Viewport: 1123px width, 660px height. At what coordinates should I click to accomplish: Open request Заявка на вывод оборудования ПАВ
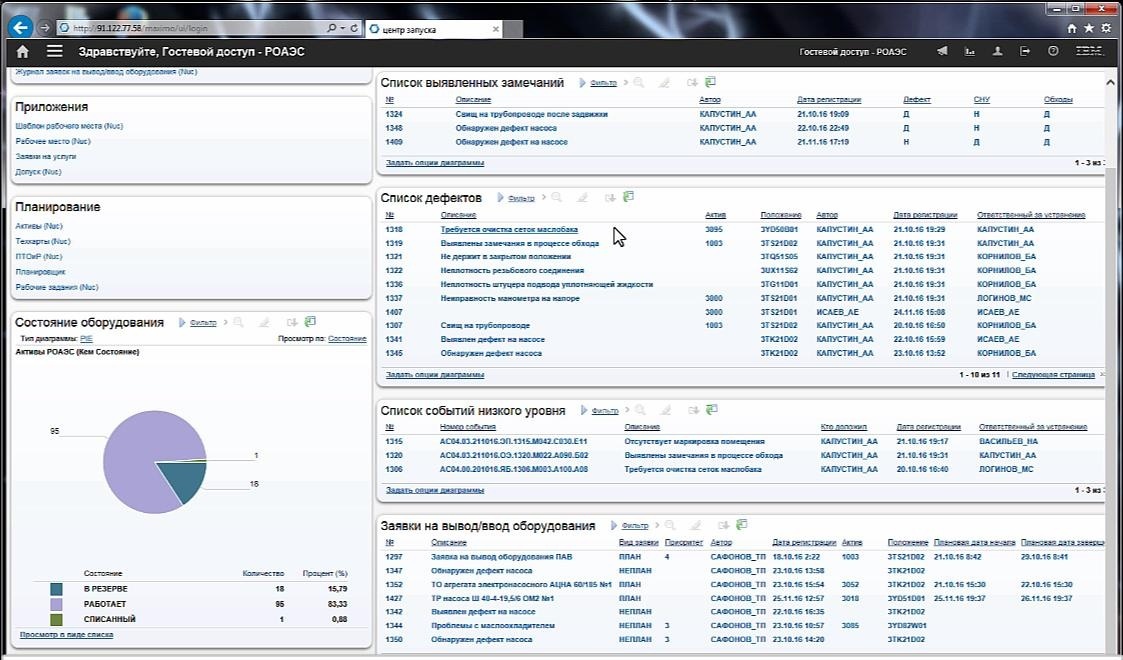[x=501, y=557]
